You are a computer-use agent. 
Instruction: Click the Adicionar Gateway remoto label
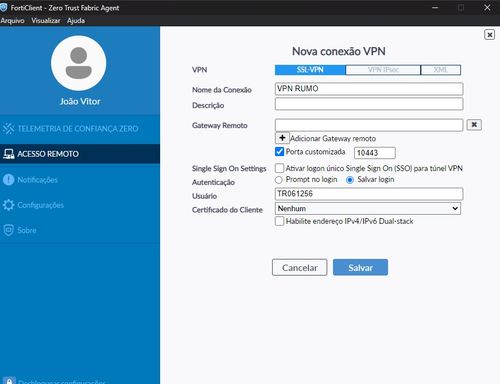(x=333, y=138)
